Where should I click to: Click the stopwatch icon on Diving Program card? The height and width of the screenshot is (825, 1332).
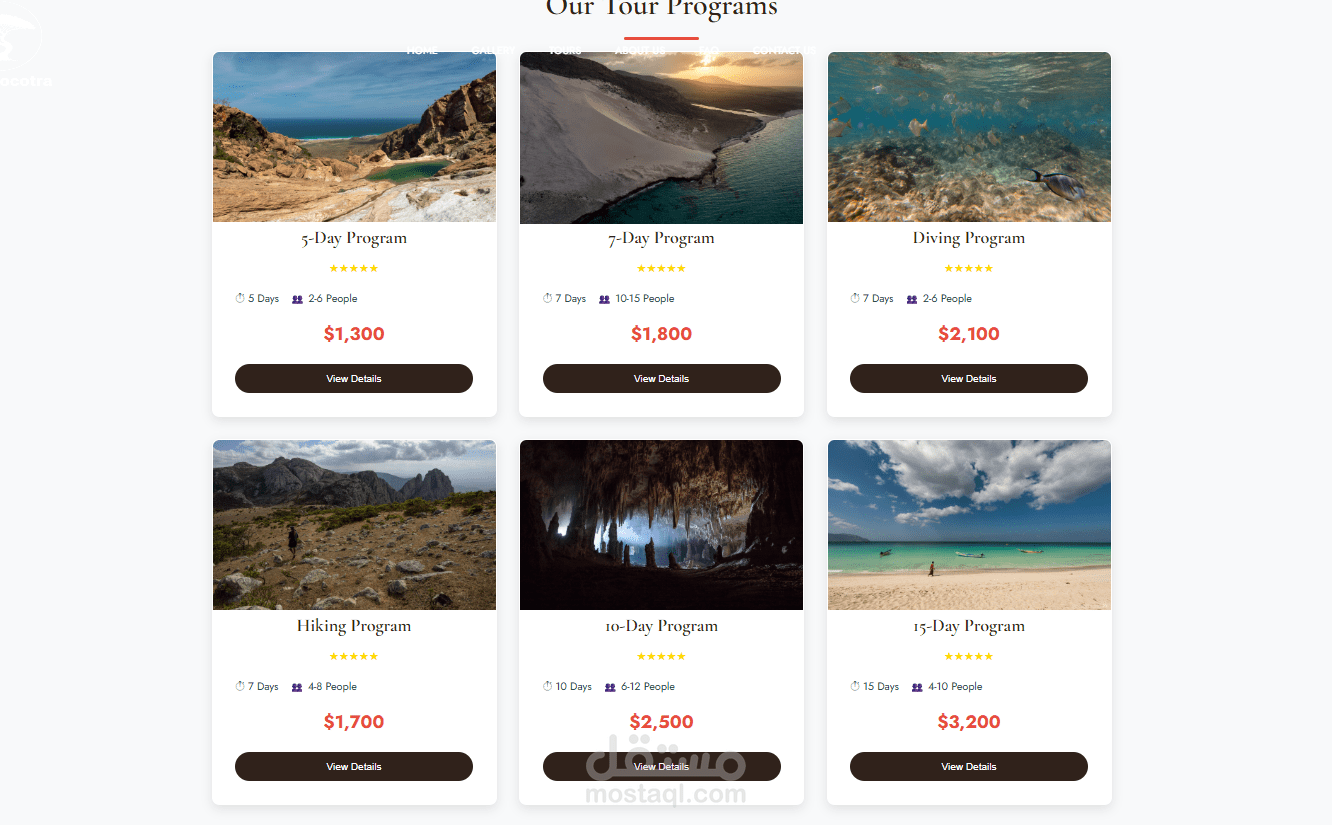point(855,298)
